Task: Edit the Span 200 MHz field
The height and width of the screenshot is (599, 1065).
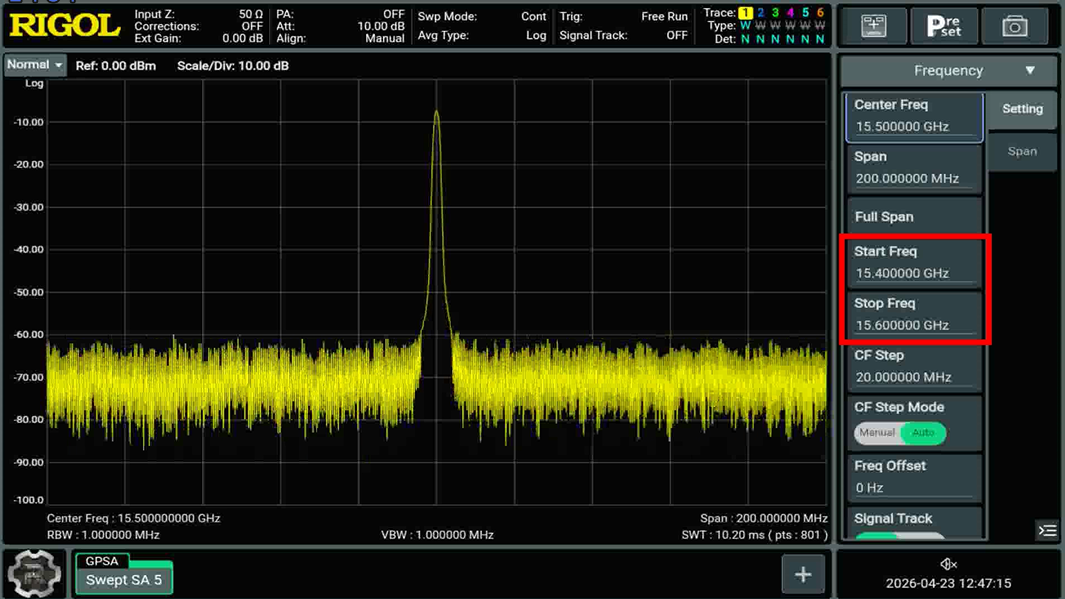Action: [914, 168]
